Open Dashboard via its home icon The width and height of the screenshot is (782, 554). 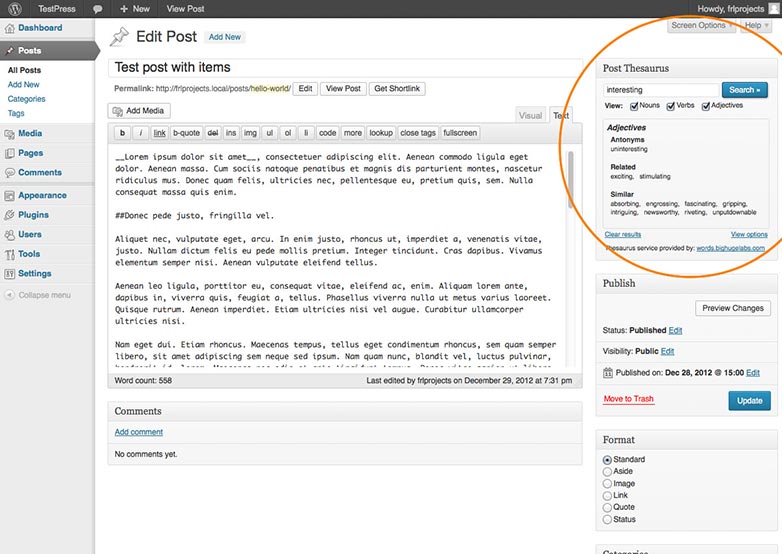pyautogui.click(x=9, y=28)
